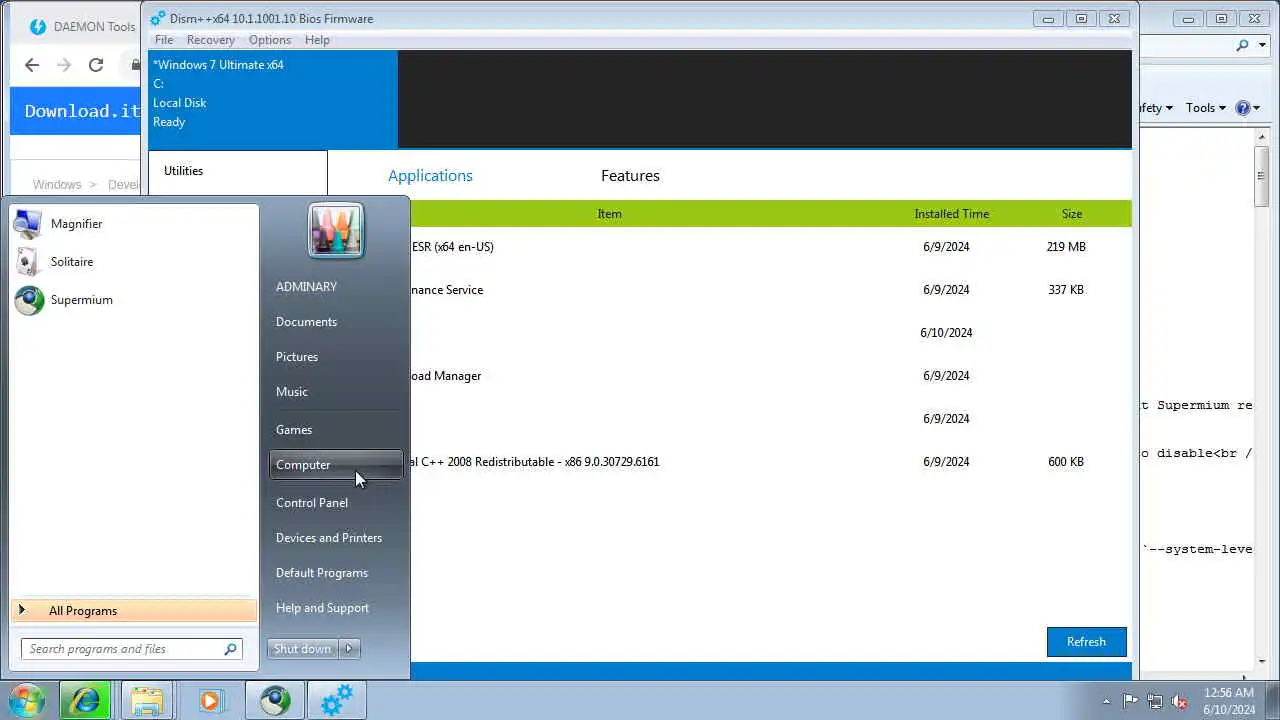Screen dimensions: 1280x720
Task: Click the search icon in Start search box
Action: (x=231, y=649)
